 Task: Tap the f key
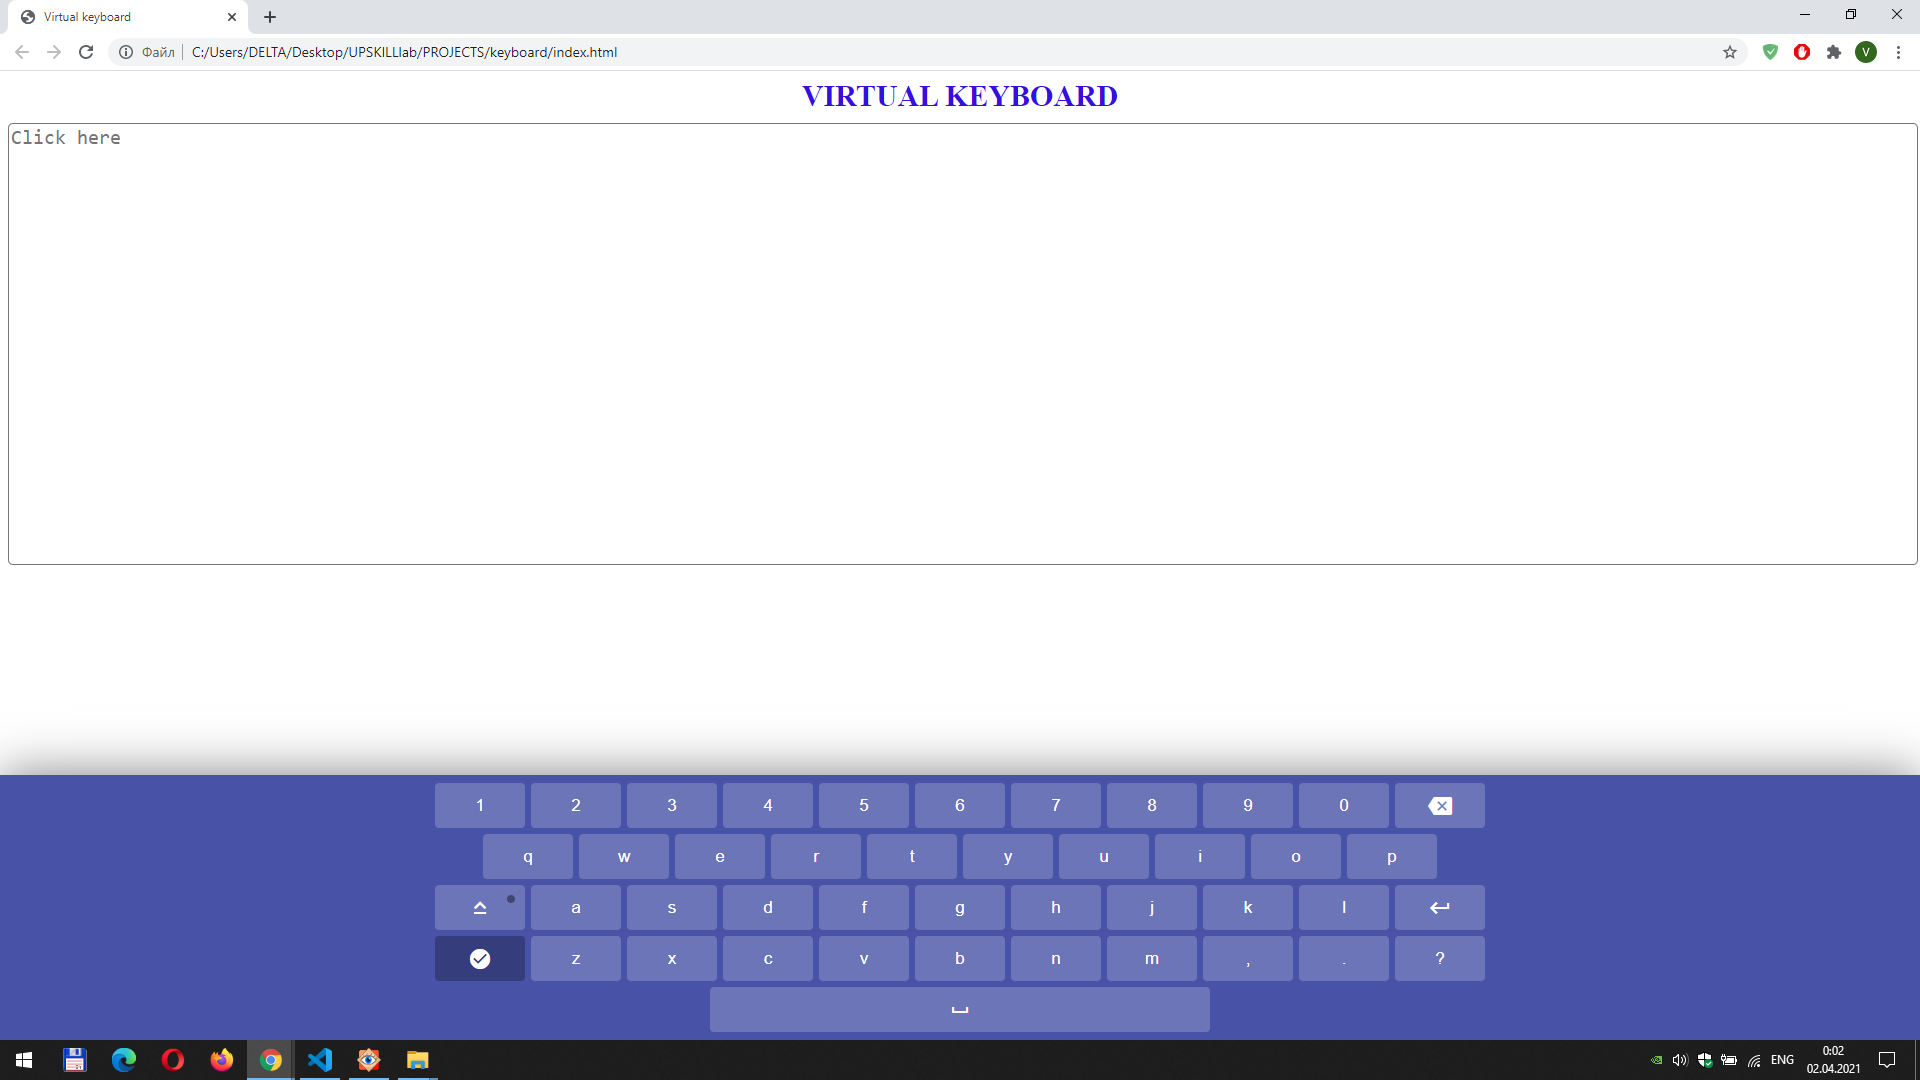(864, 907)
